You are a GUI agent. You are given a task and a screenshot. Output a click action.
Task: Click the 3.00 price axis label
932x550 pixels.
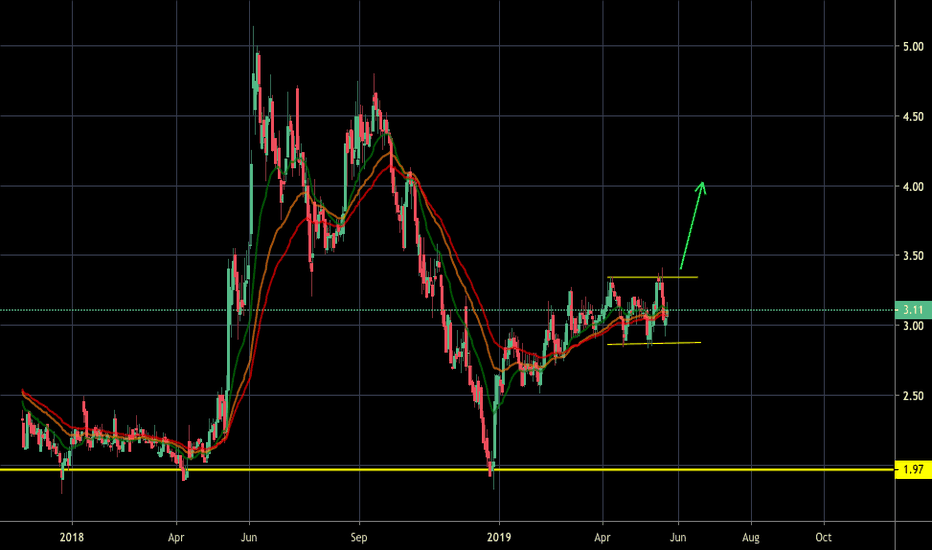click(x=914, y=326)
